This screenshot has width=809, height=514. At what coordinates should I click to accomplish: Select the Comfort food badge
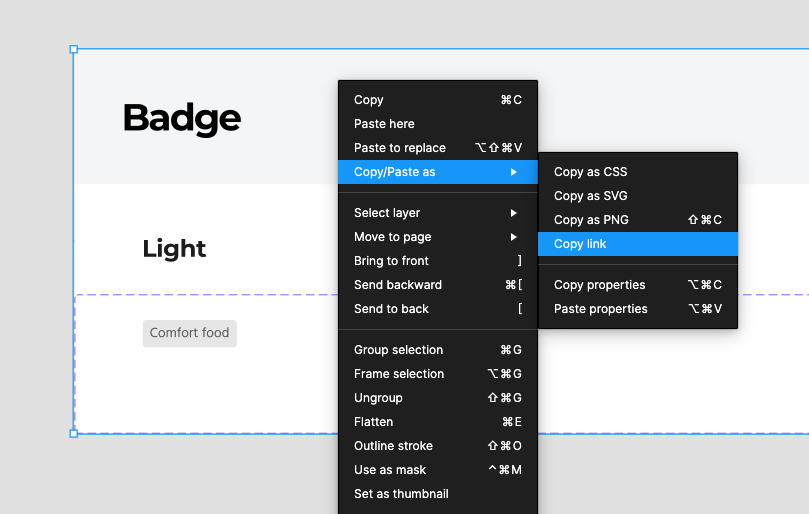189,333
